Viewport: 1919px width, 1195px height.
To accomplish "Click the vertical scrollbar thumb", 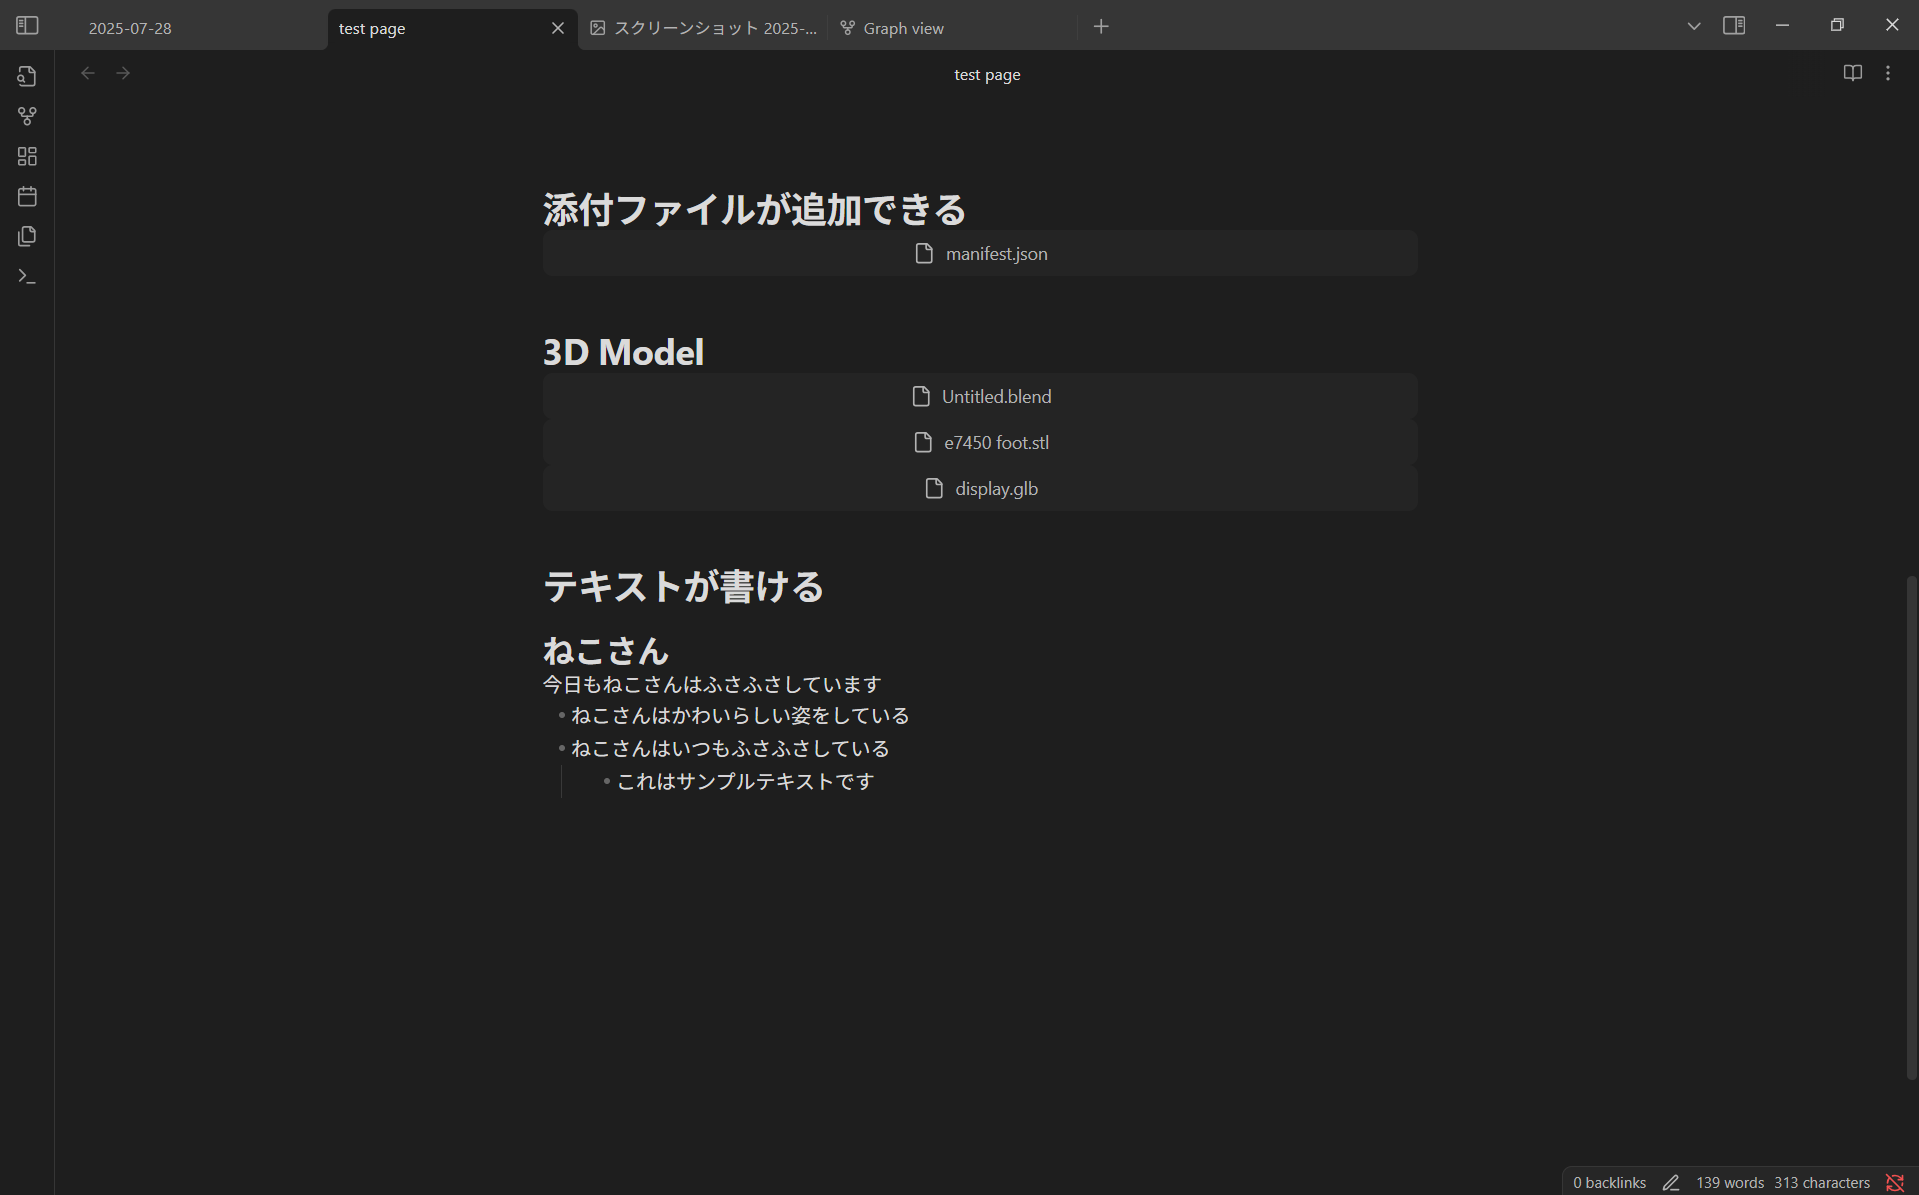I will (1911, 827).
